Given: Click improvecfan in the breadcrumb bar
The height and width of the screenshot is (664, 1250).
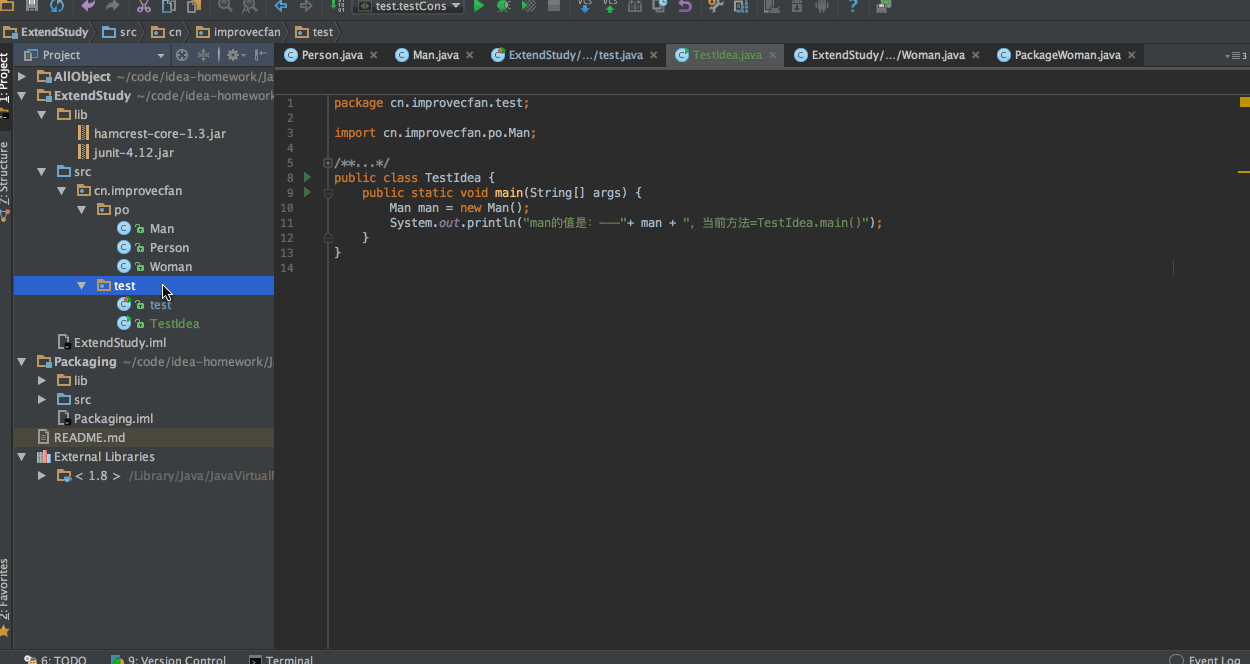Looking at the screenshot, I should click(246, 32).
